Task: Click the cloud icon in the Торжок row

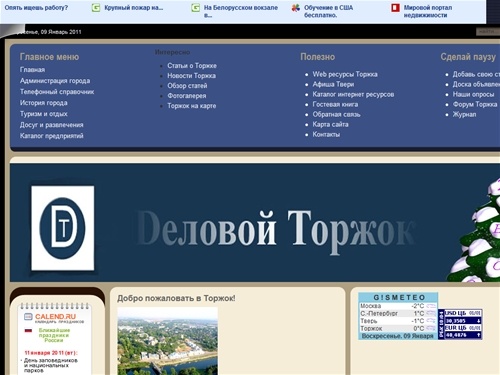Action: [431, 329]
